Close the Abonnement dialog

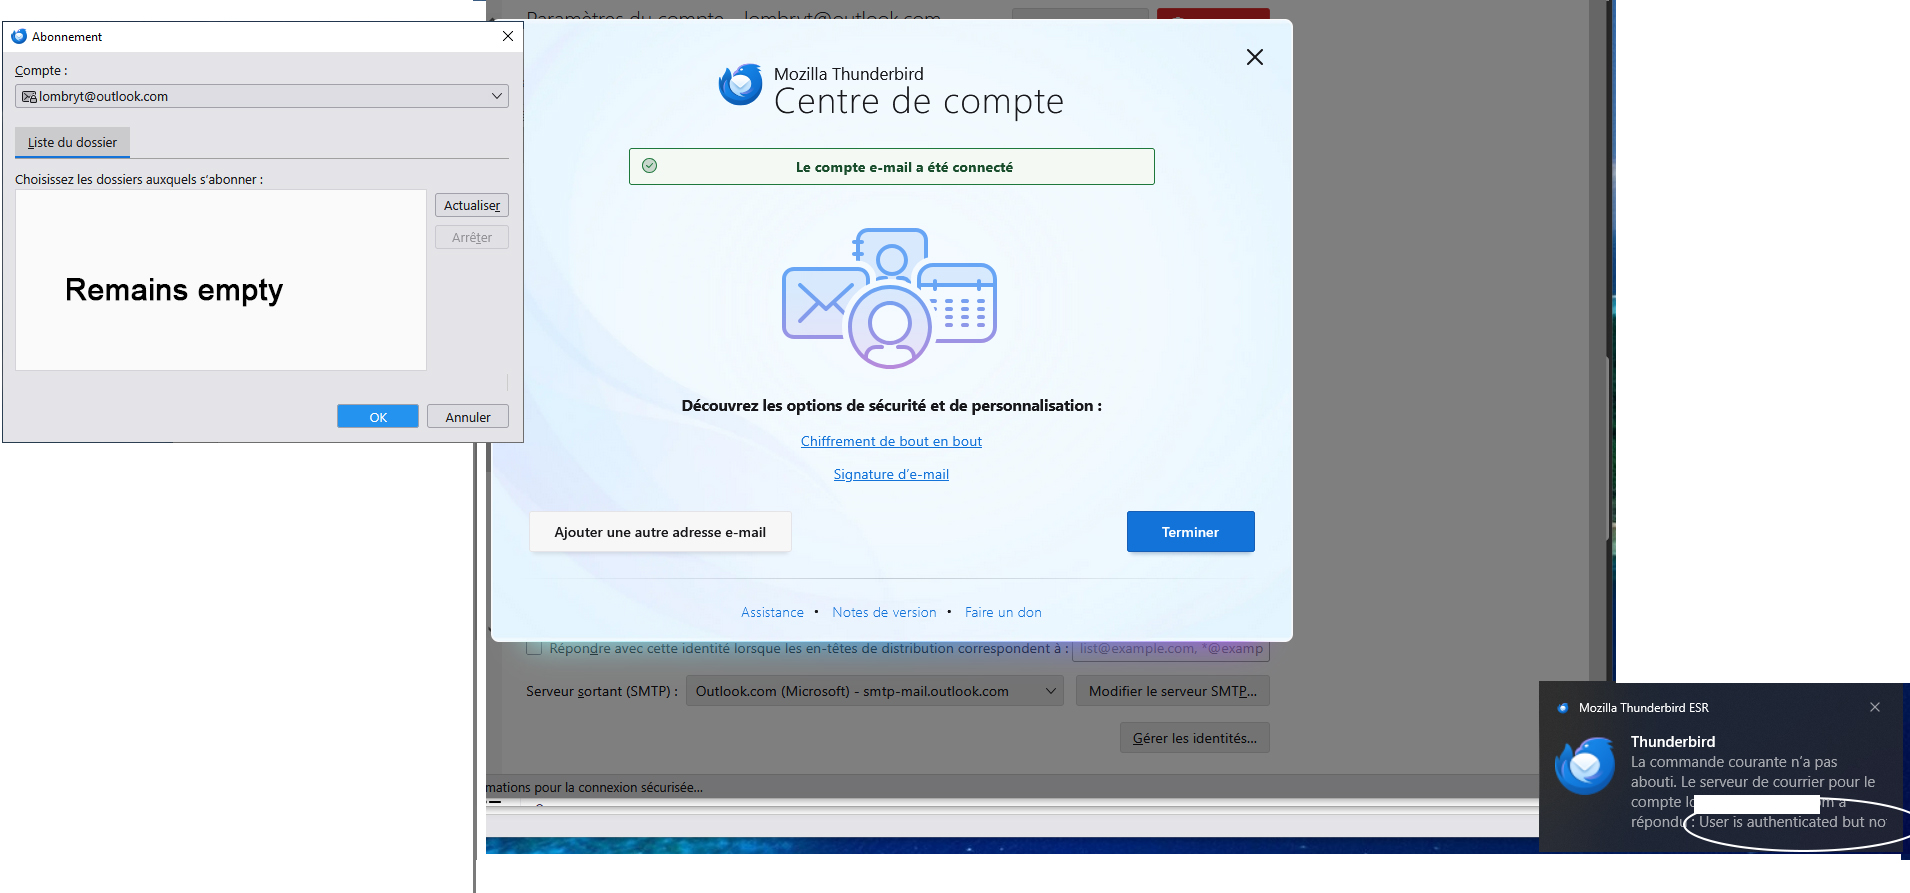pyautogui.click(x=508, y=36)
